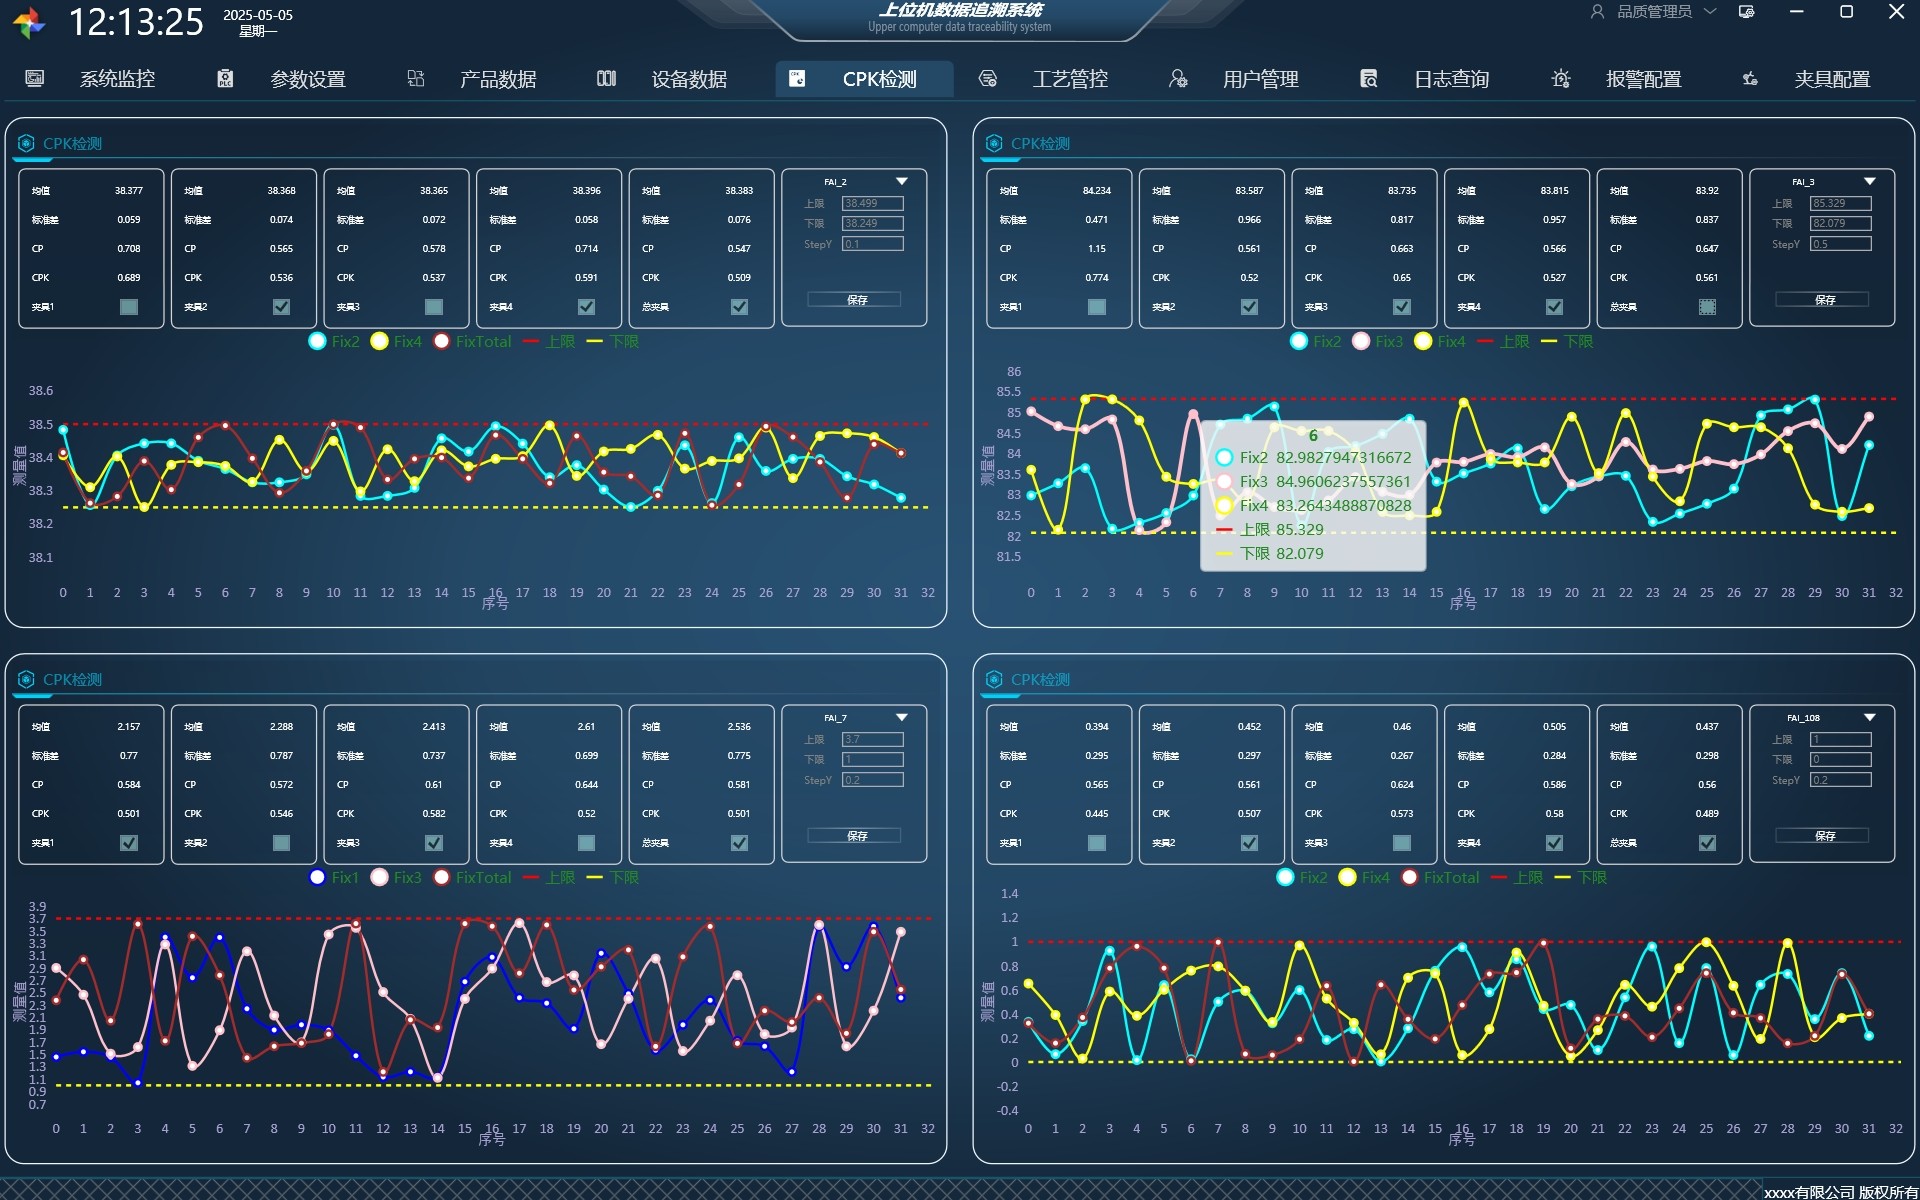Expand the 品质管理员 user dropdown
This screenshot has width=1920, height=1200.
pyautogui.click(x=1710, y=12)
